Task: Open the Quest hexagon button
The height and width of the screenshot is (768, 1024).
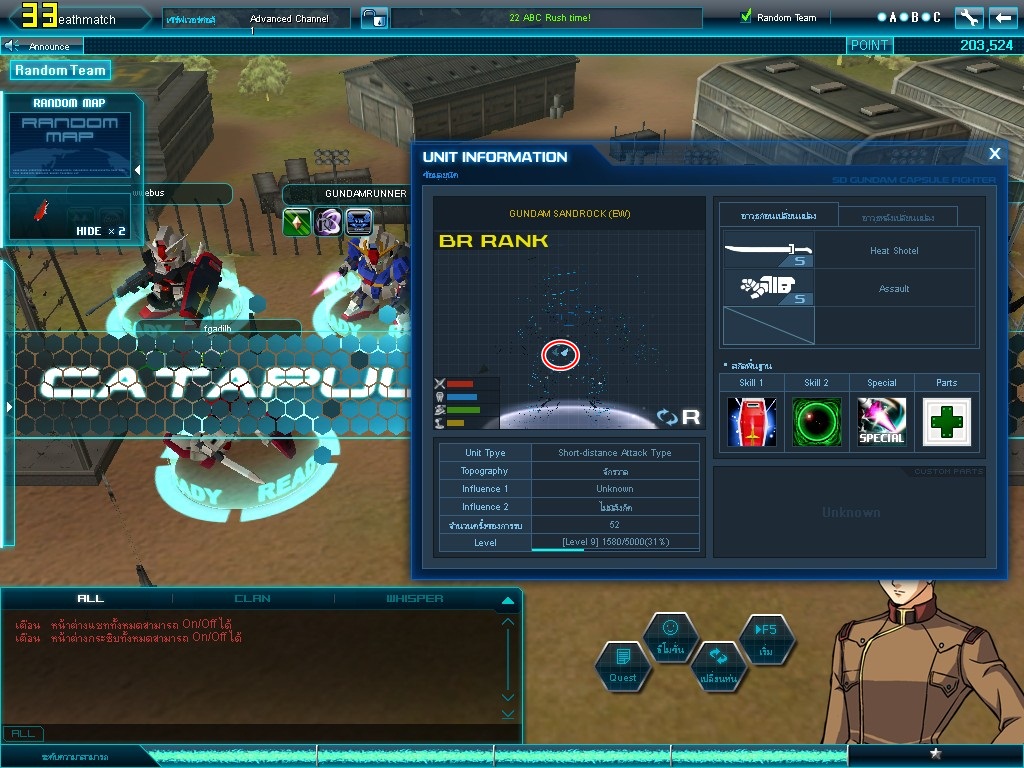Action: 623,667
